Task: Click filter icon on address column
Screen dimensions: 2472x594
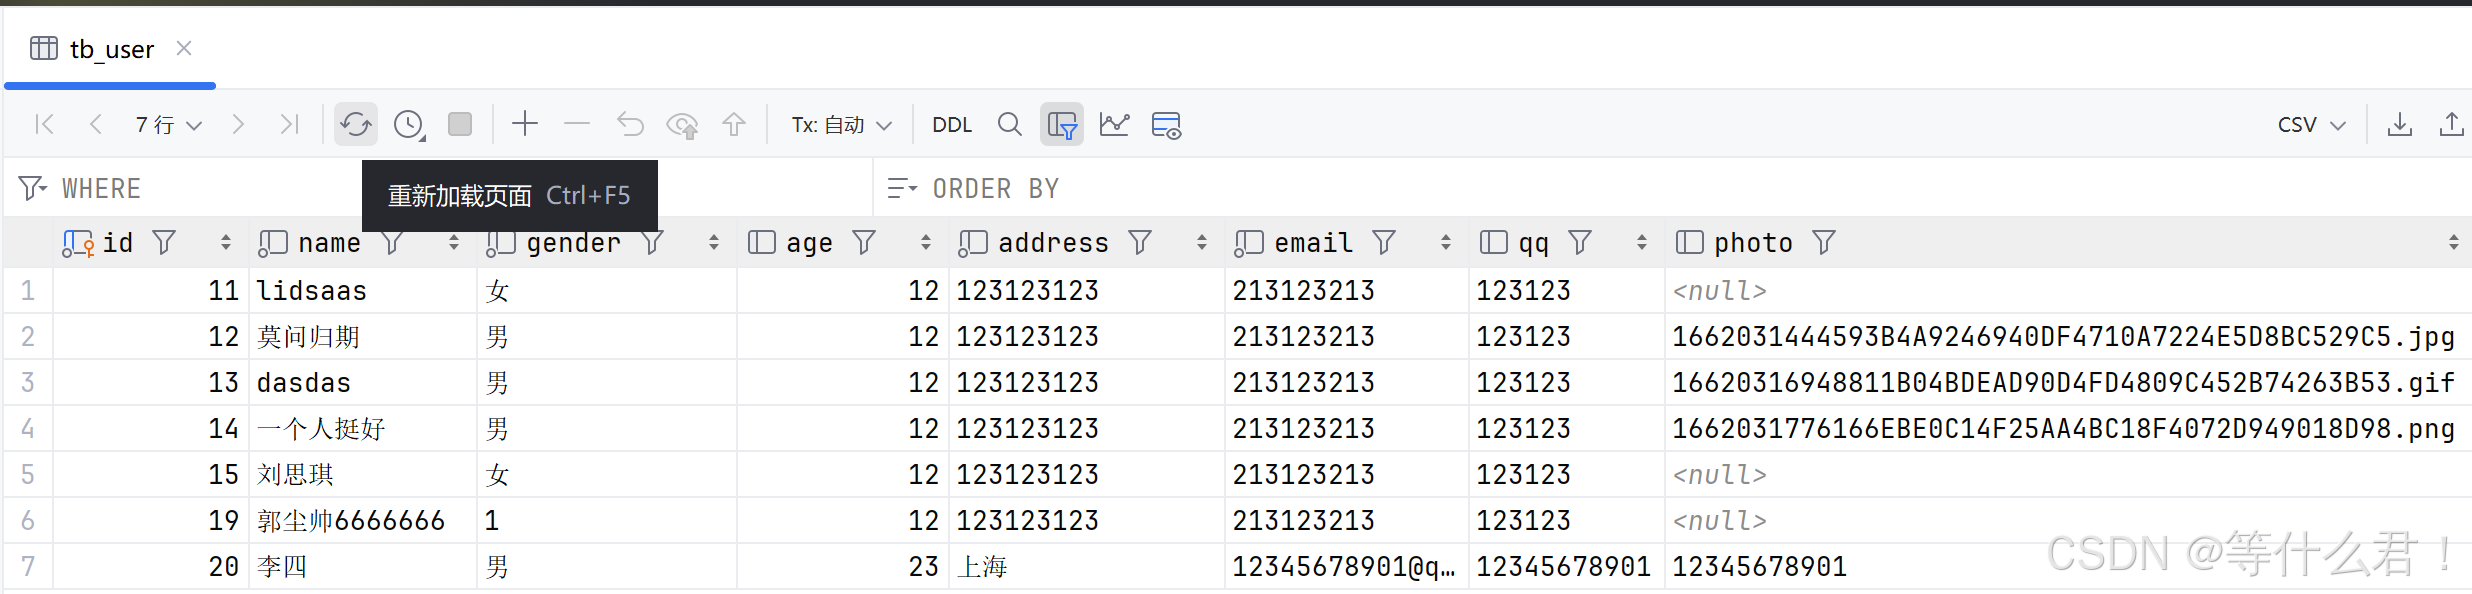Action: coord(1140,242)
